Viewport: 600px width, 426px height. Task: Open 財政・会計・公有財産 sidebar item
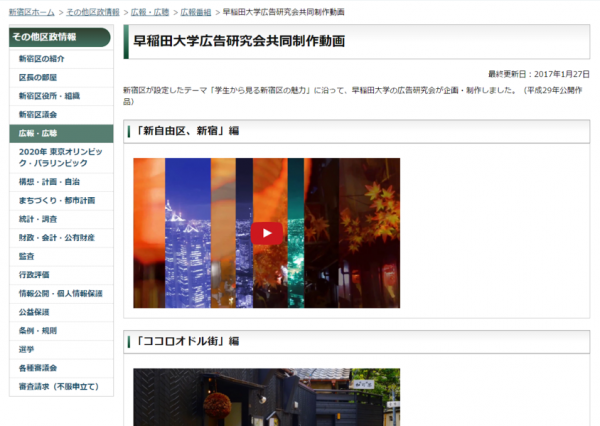coord(61,238)
